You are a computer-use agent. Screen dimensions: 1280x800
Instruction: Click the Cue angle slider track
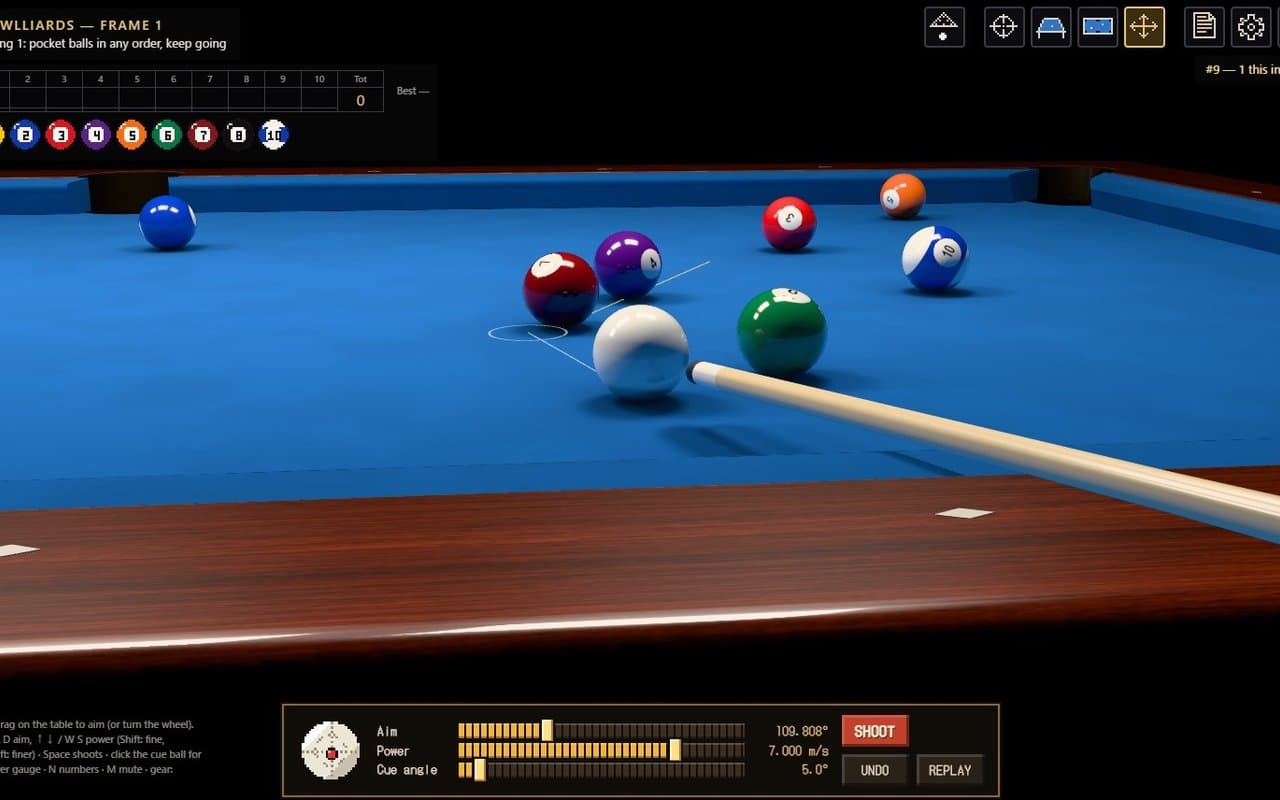coord(601,770)
